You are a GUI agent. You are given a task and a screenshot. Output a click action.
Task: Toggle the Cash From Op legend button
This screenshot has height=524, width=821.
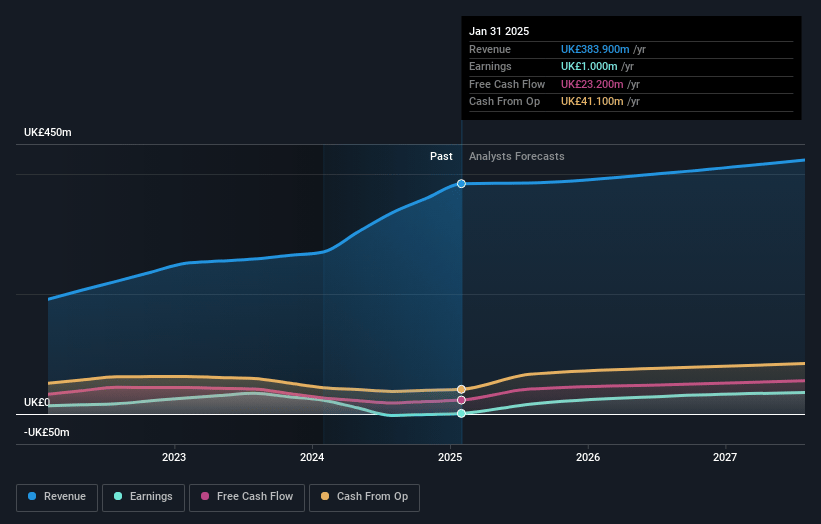(364, 497)
